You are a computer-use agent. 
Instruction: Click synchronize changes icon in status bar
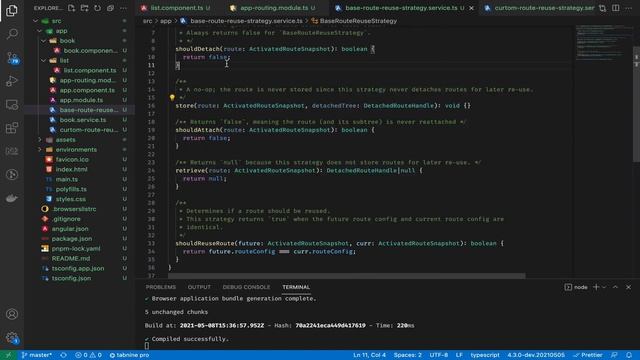pos(64,355)
